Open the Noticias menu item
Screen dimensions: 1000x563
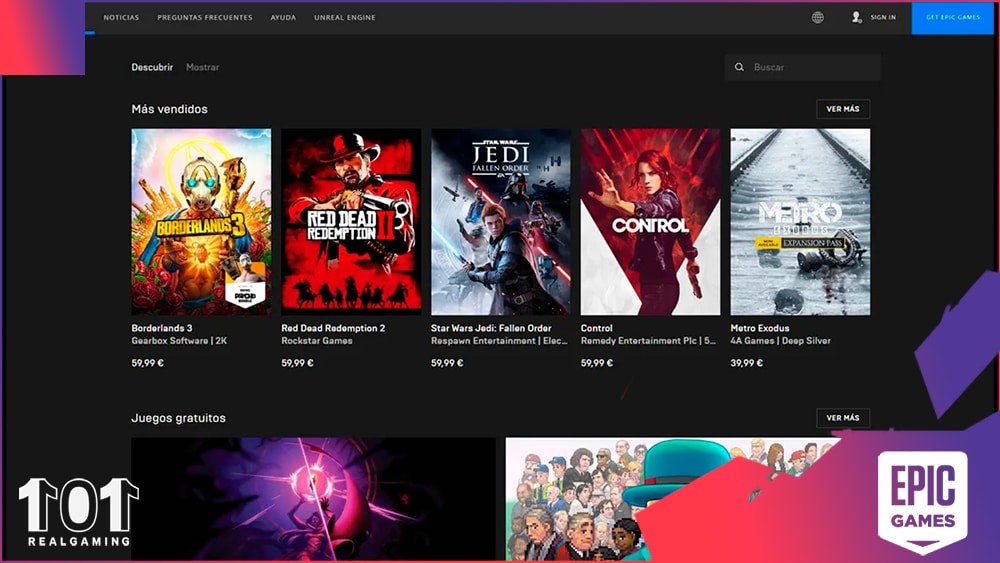tap(121, 17)
